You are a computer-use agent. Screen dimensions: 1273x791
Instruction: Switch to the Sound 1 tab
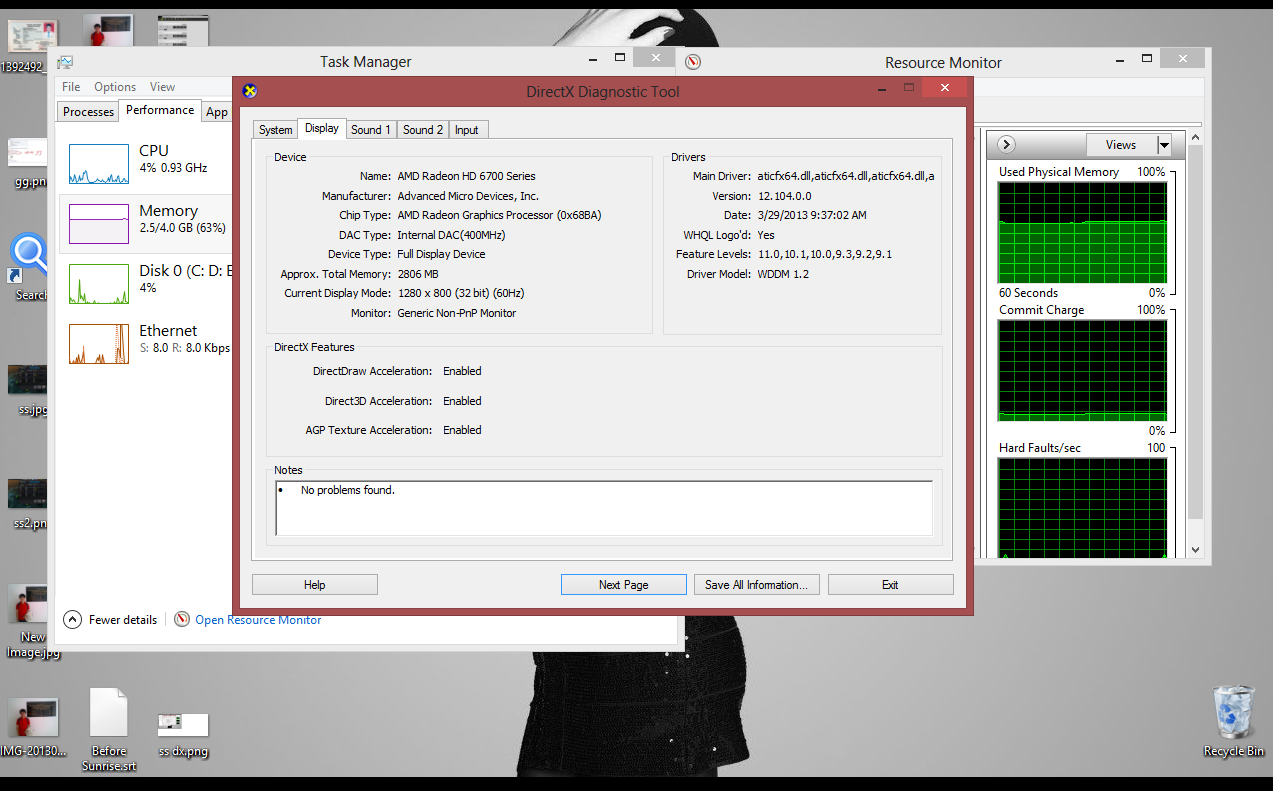click(x=370, y=129)
